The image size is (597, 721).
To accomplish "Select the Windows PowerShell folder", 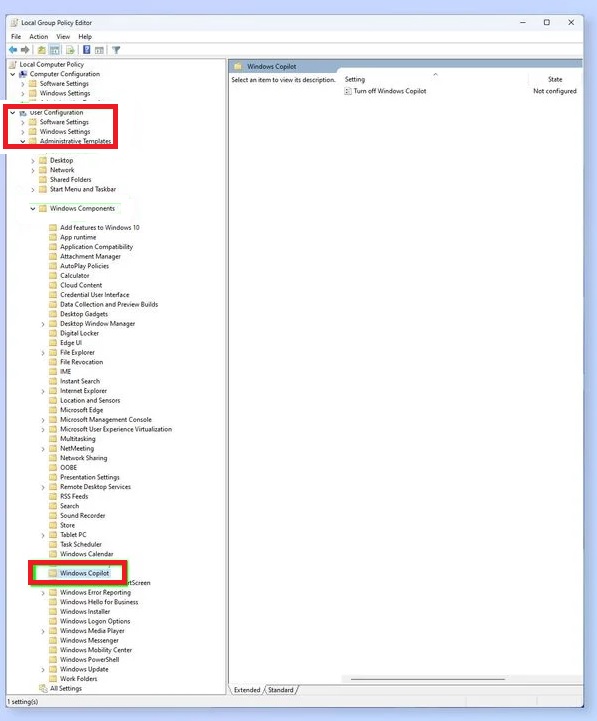I will click(x=89, y=659).
